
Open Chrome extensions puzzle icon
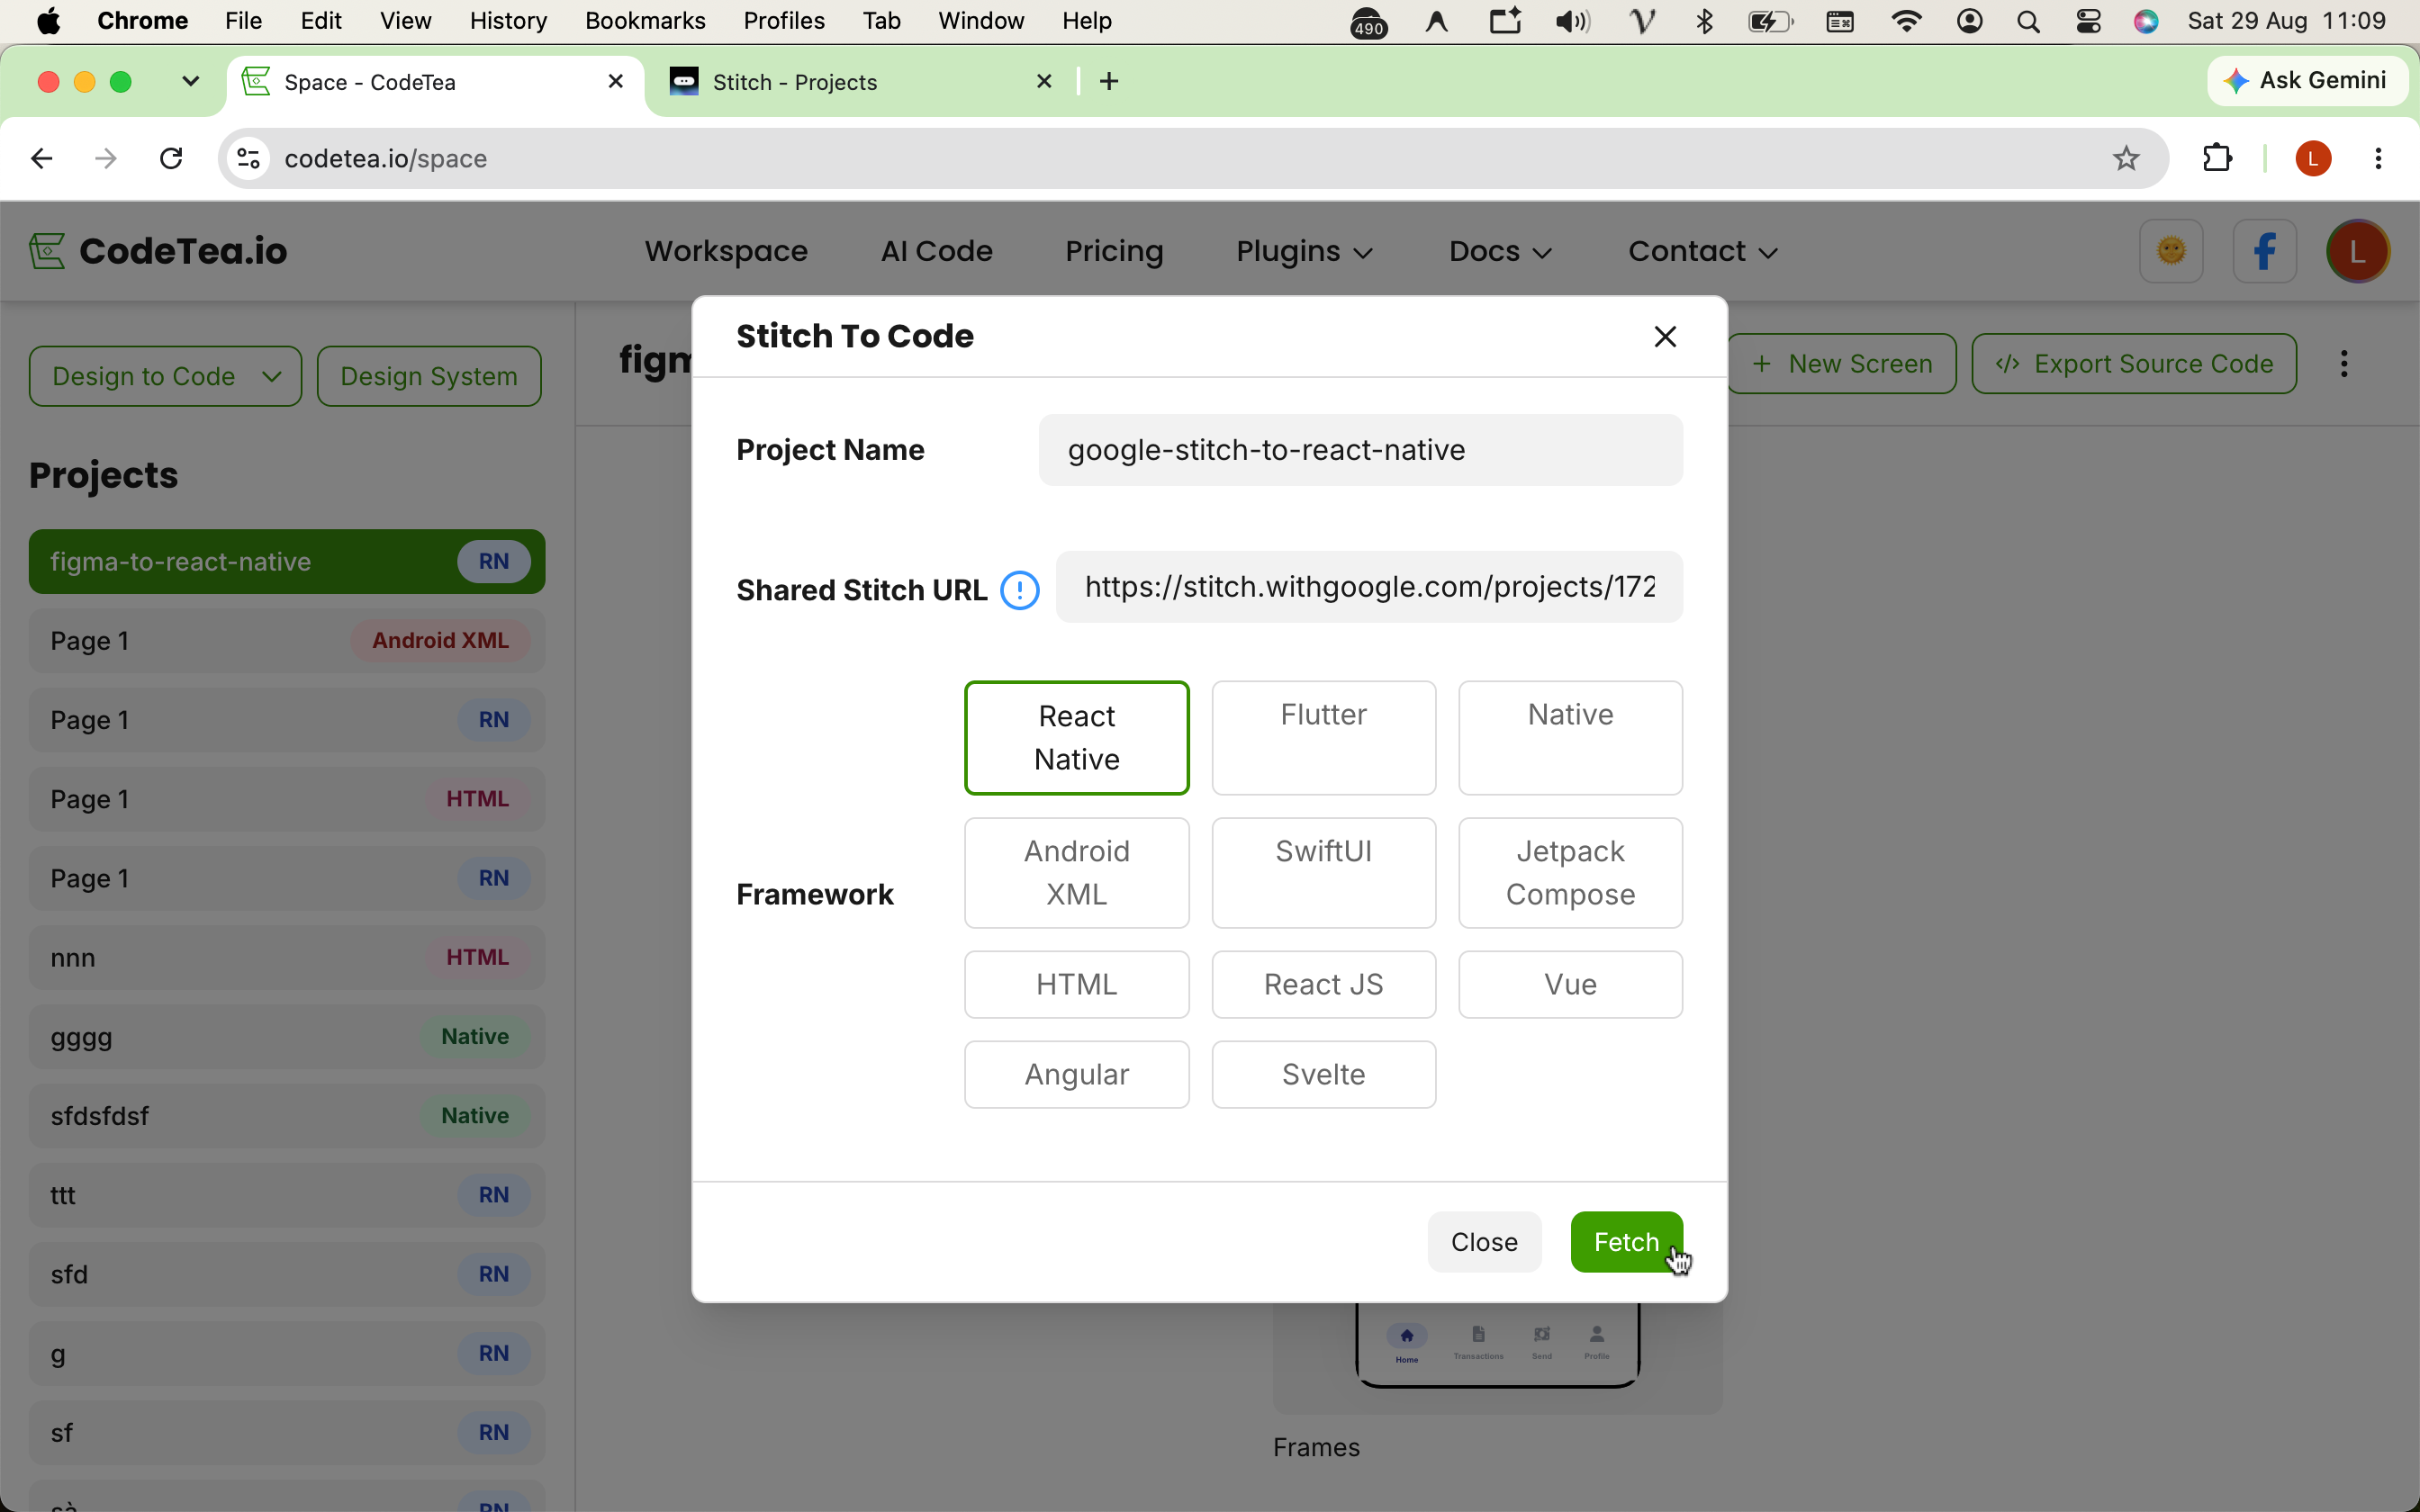[x=2217, y=158]
